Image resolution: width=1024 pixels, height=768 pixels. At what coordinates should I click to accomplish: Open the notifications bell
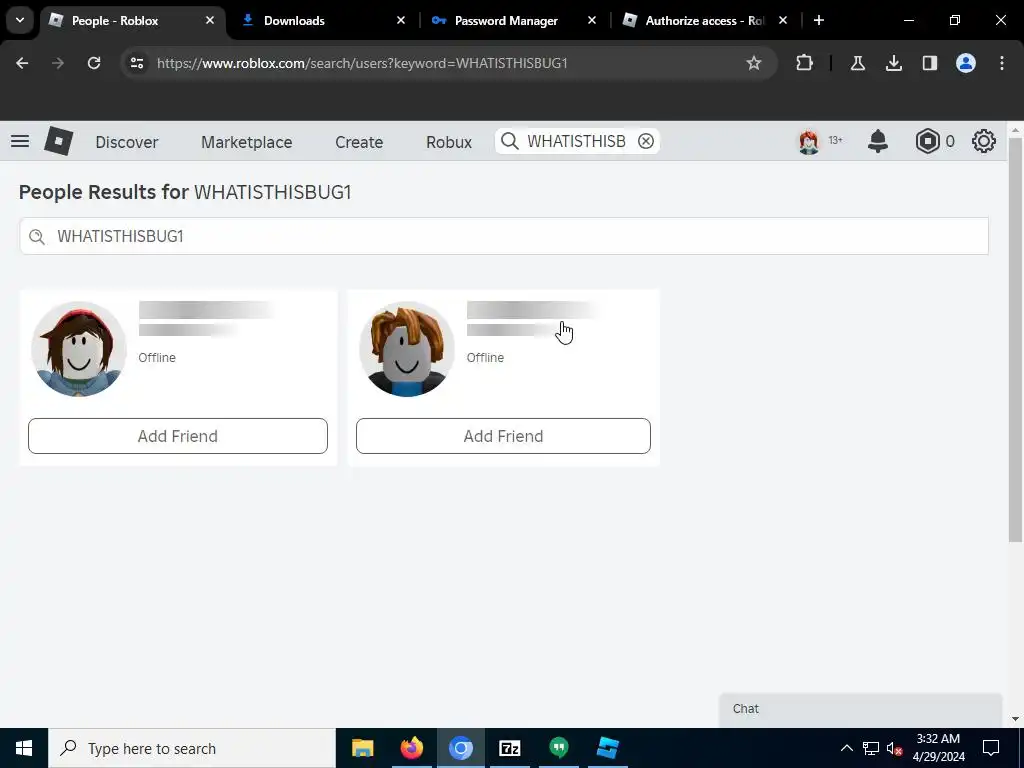[878, 141]
